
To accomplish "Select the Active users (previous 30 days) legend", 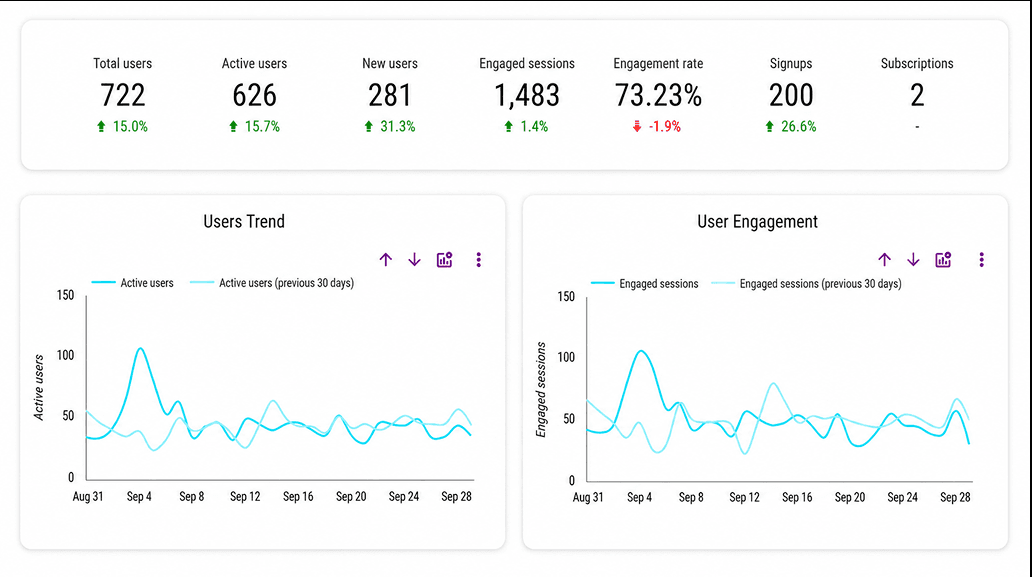I will click(x=272, y=283).
